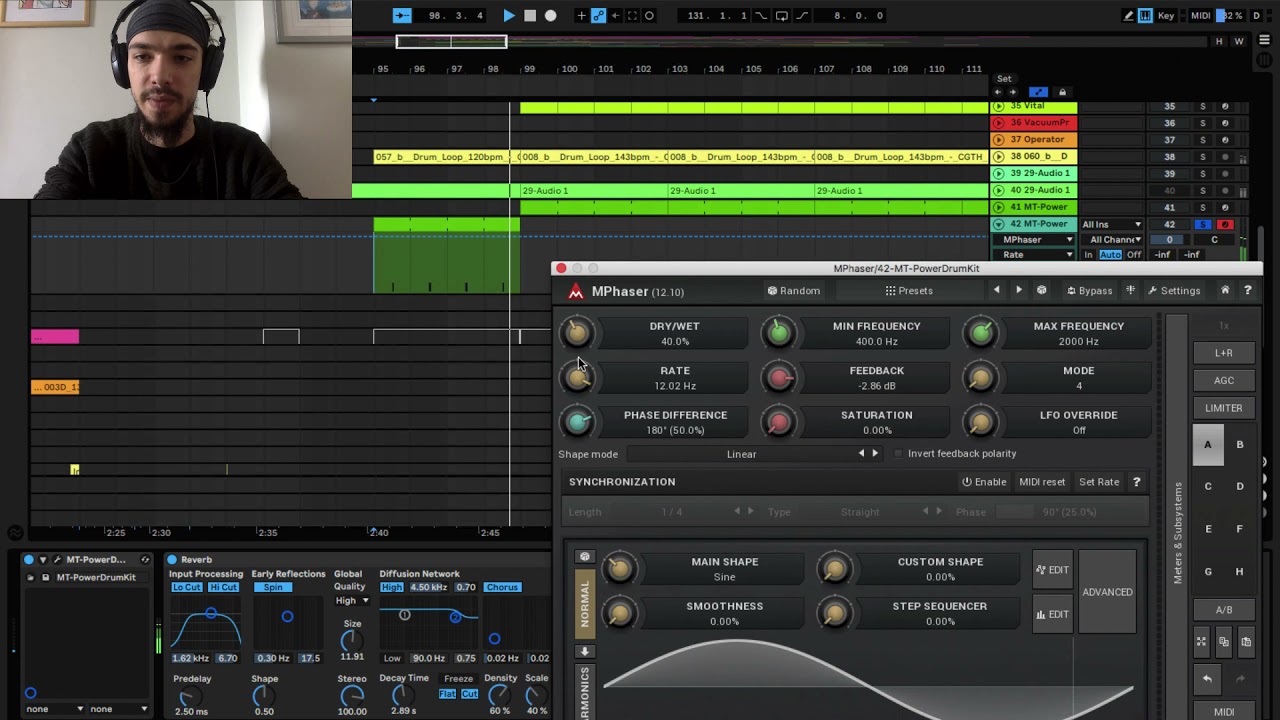Click the H optimize height button
Image resolution: width=1280 pixels, height=720 pixels.
(x=1219, y=41)
